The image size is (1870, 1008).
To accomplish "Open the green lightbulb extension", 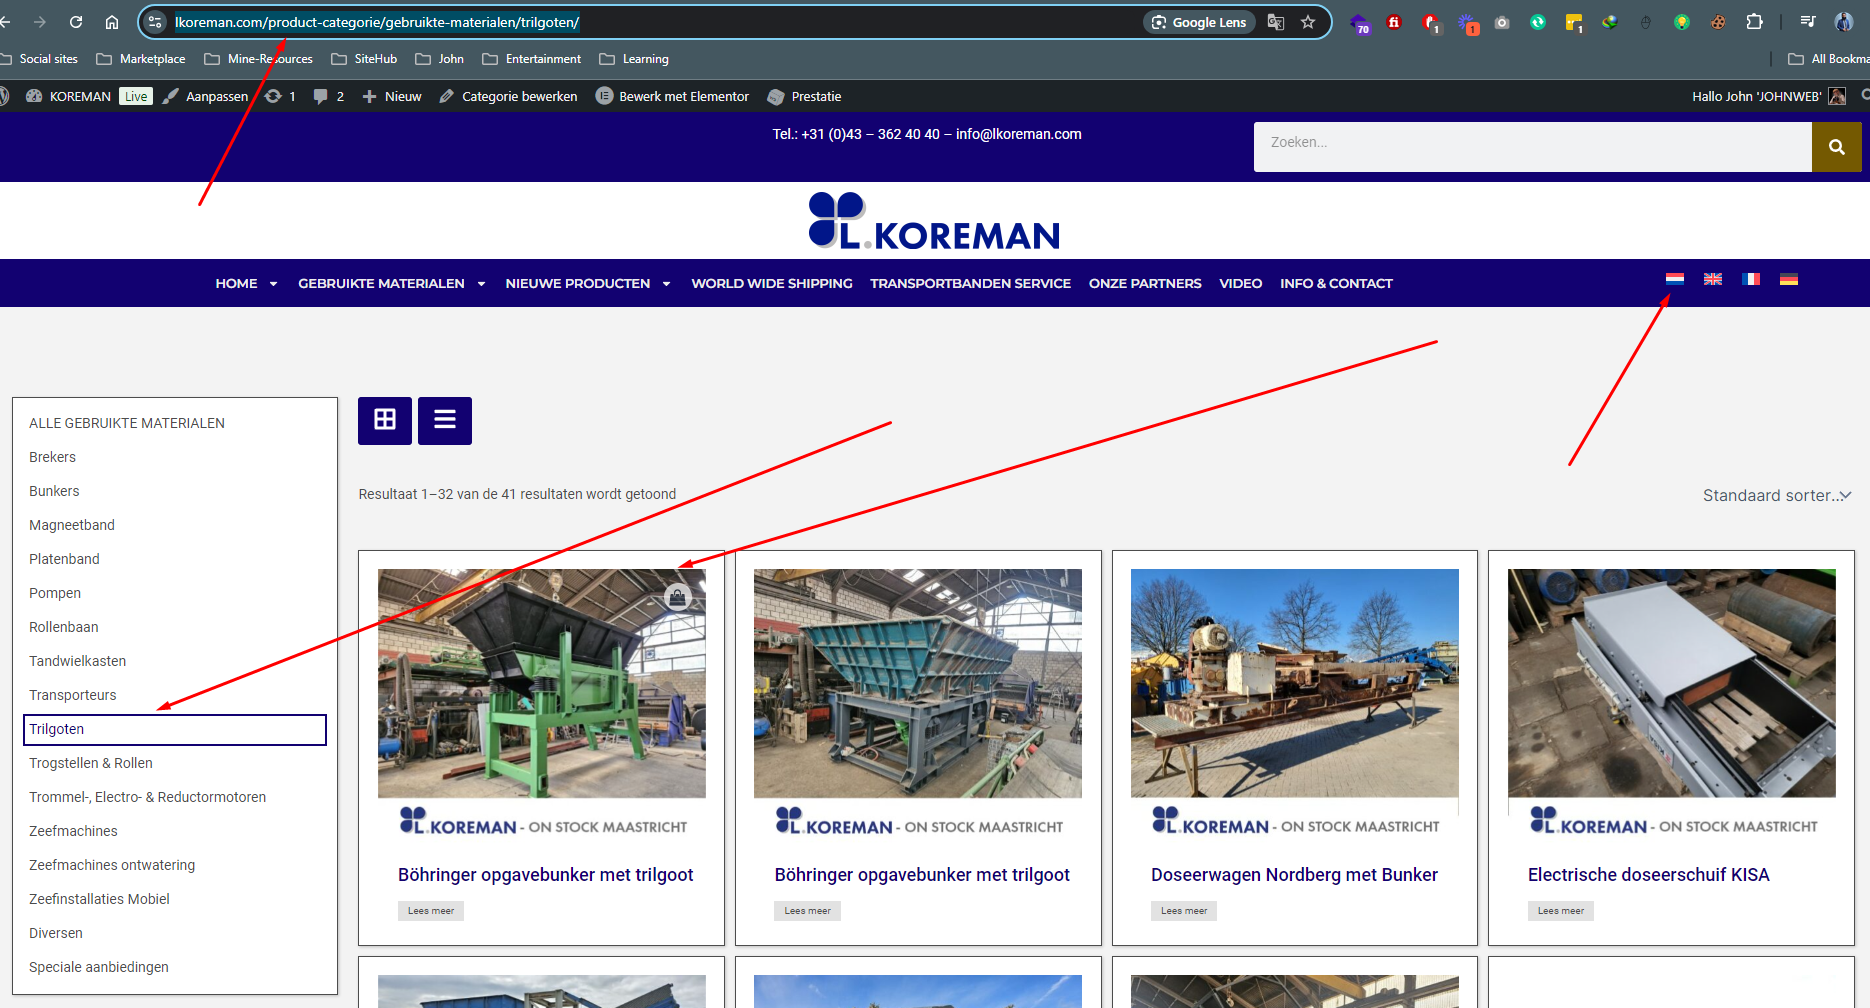I will click(1682, 22).
